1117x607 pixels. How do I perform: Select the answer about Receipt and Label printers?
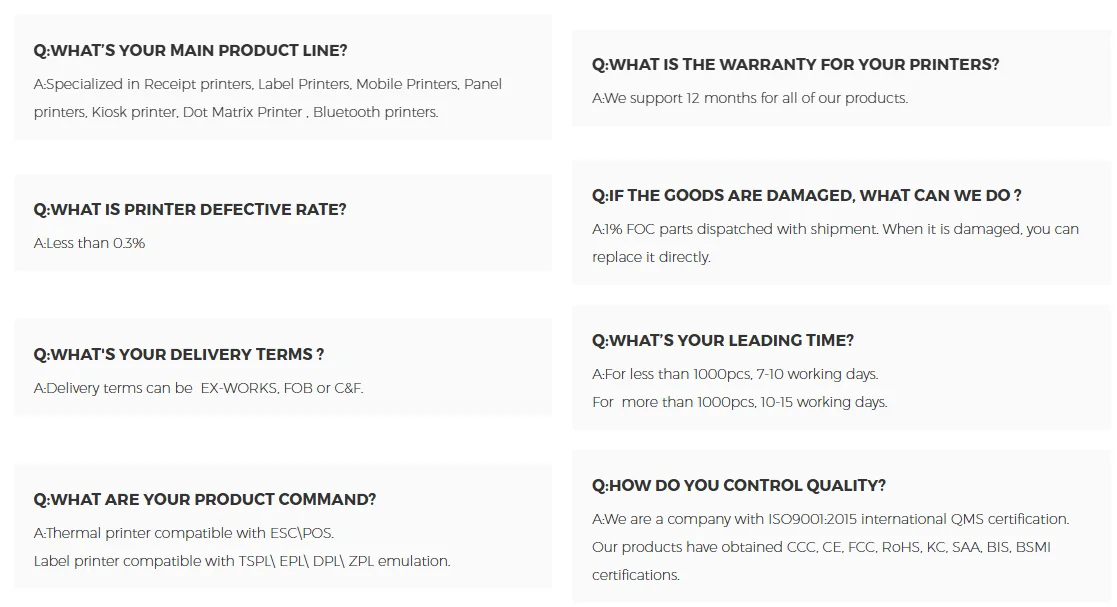[x=268, y=98]
